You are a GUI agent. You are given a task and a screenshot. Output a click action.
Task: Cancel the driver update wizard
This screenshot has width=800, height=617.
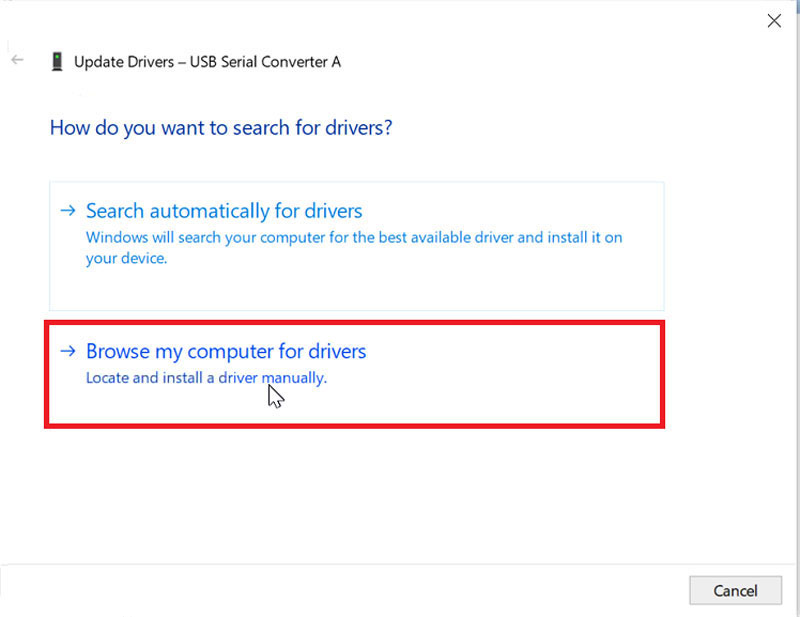tap(735, 590)
